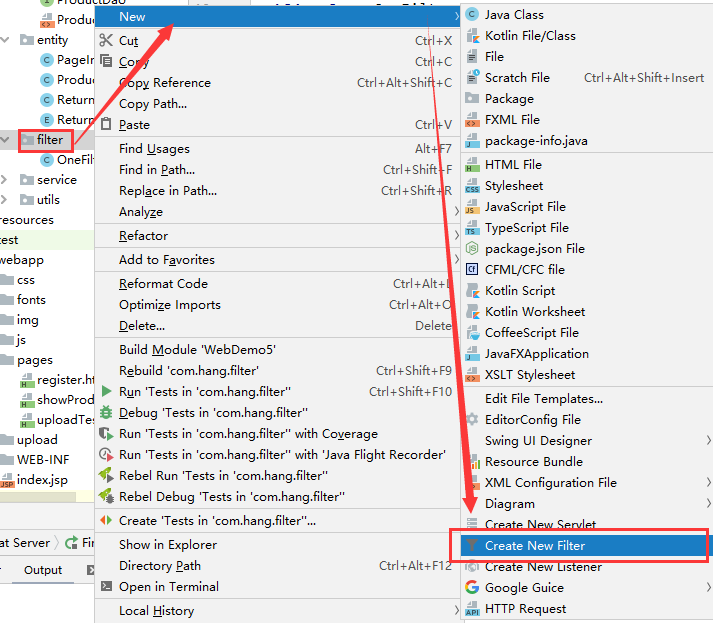Click the Debug bug icon
713x623 pixels.
(105, 412)
